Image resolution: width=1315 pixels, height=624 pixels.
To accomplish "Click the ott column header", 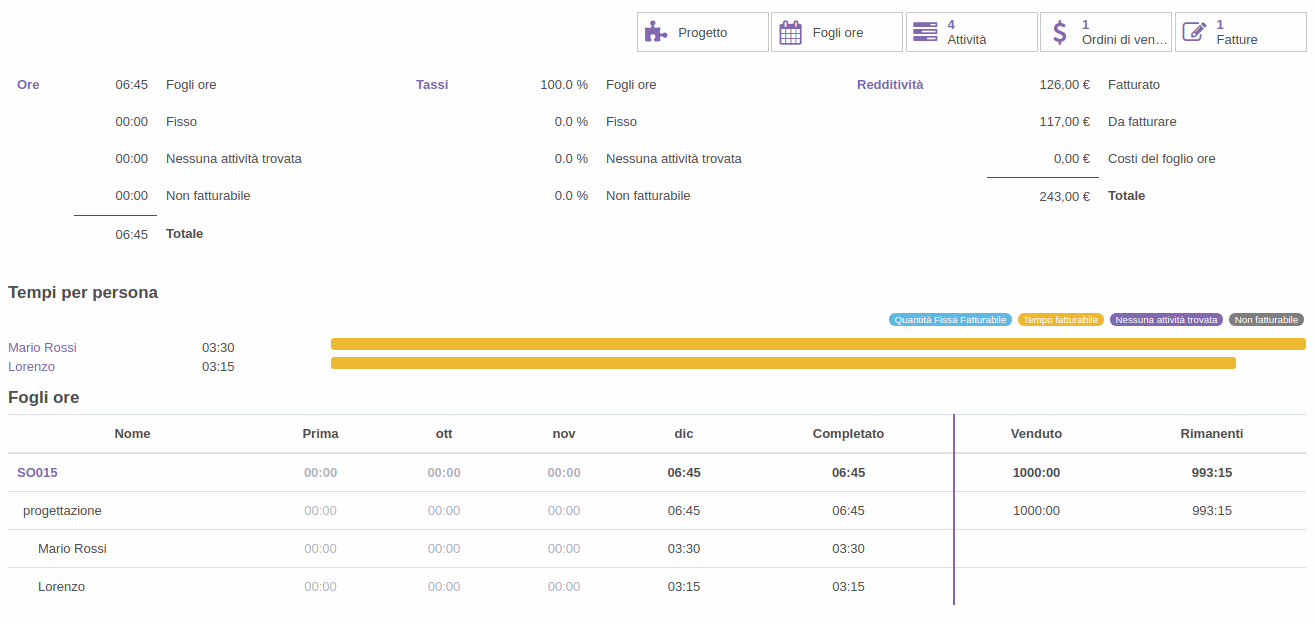I will coord(444,434).
